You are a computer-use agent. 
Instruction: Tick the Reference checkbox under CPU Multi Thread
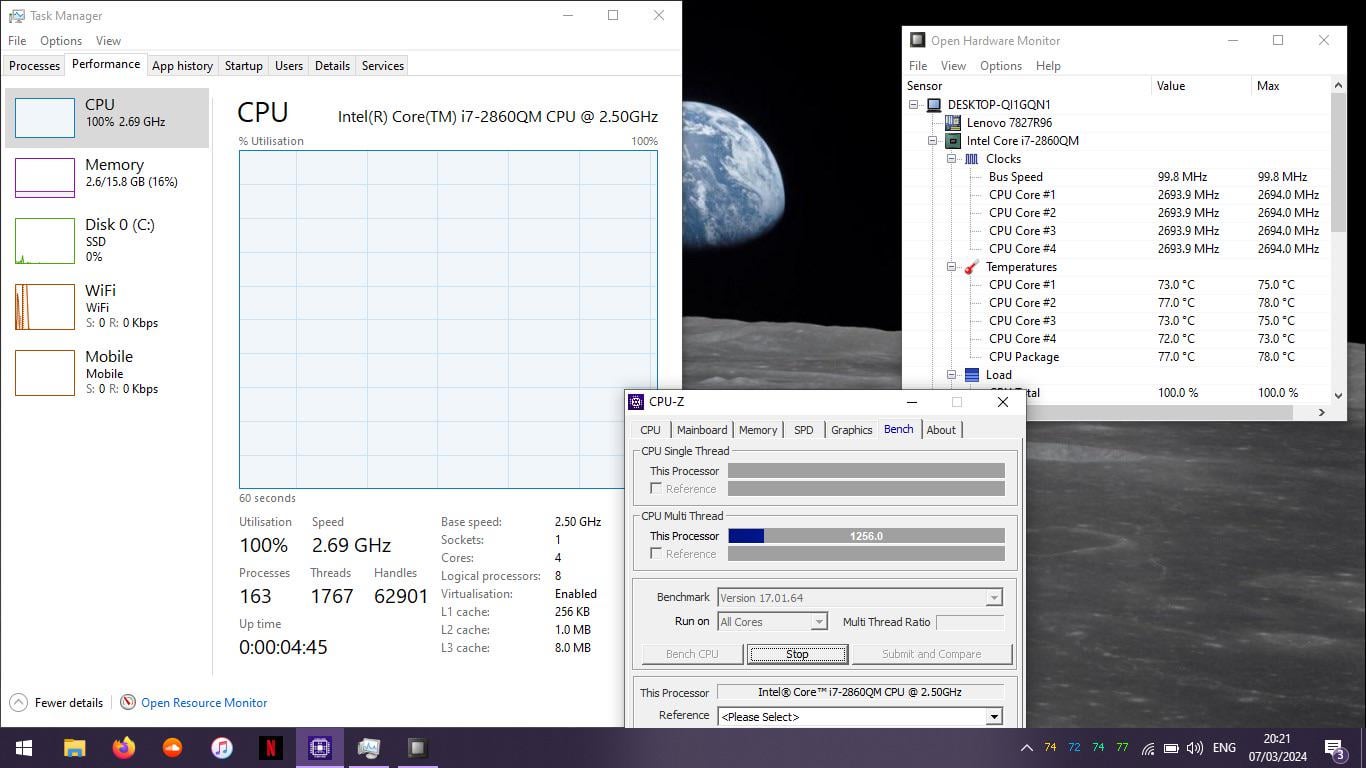656,553
